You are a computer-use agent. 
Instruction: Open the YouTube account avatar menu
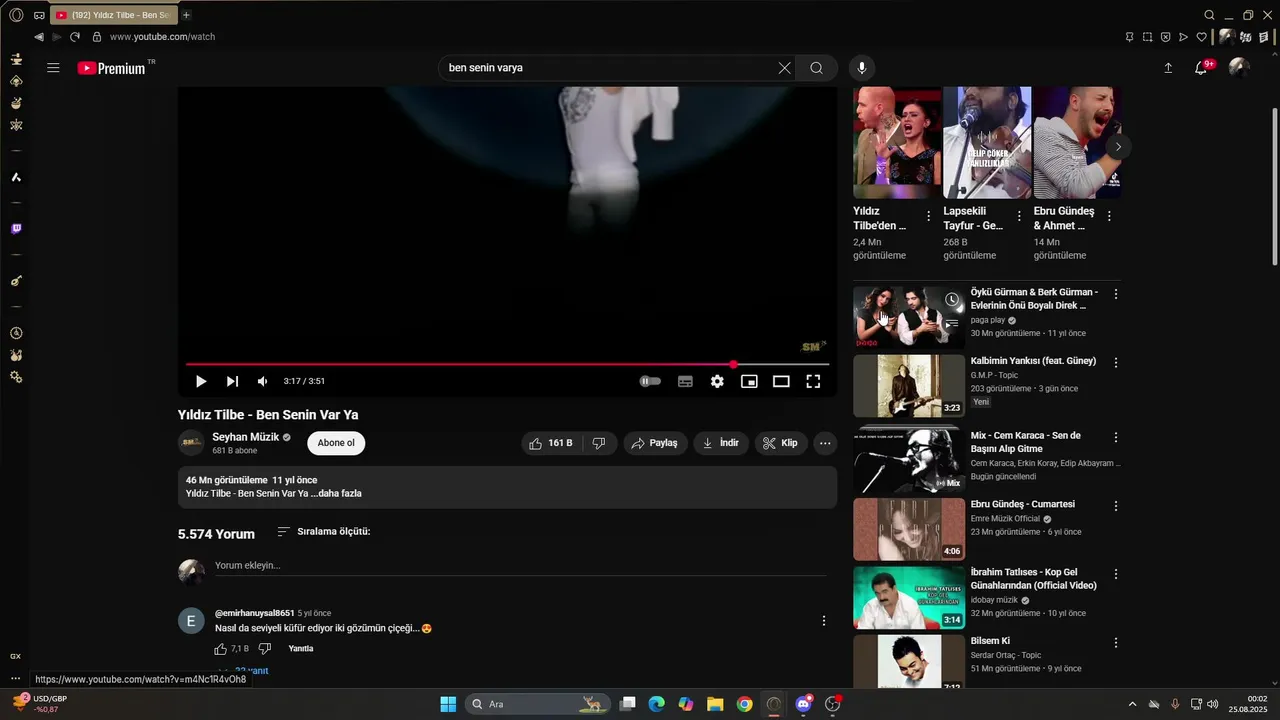(1239, 68)
